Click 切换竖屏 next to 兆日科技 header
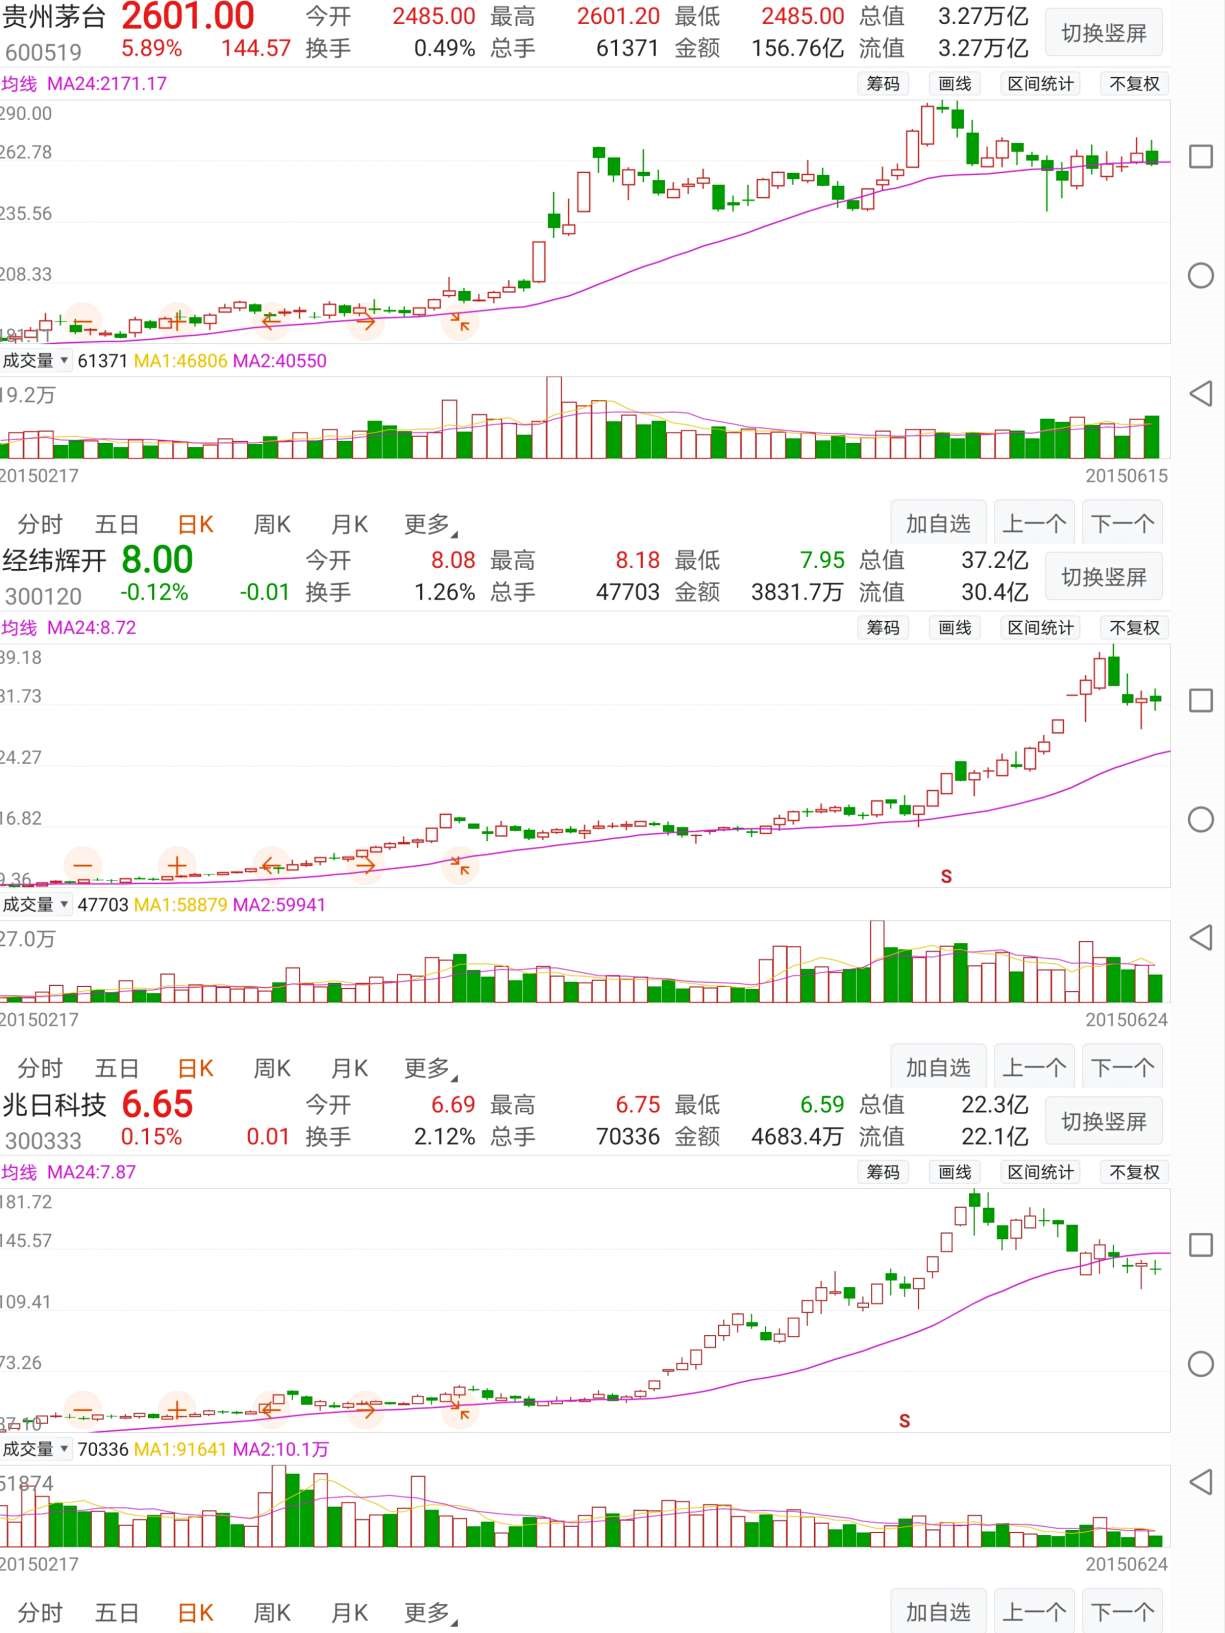 (x=1104, y=1121)
